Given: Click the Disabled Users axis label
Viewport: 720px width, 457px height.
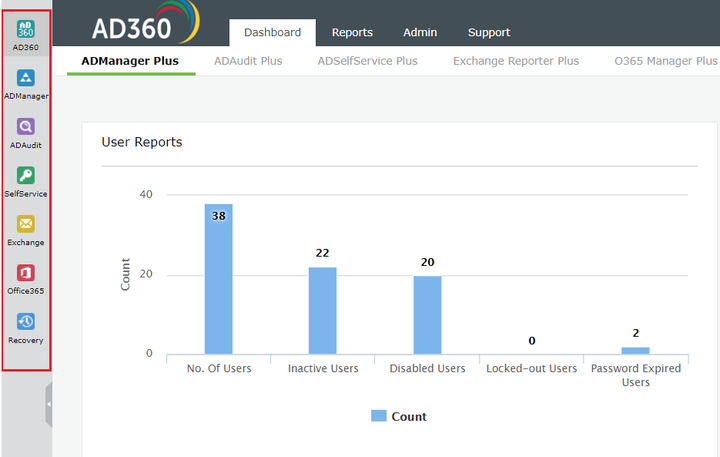Looking at the screenshot, I should (x=428, y=368).
